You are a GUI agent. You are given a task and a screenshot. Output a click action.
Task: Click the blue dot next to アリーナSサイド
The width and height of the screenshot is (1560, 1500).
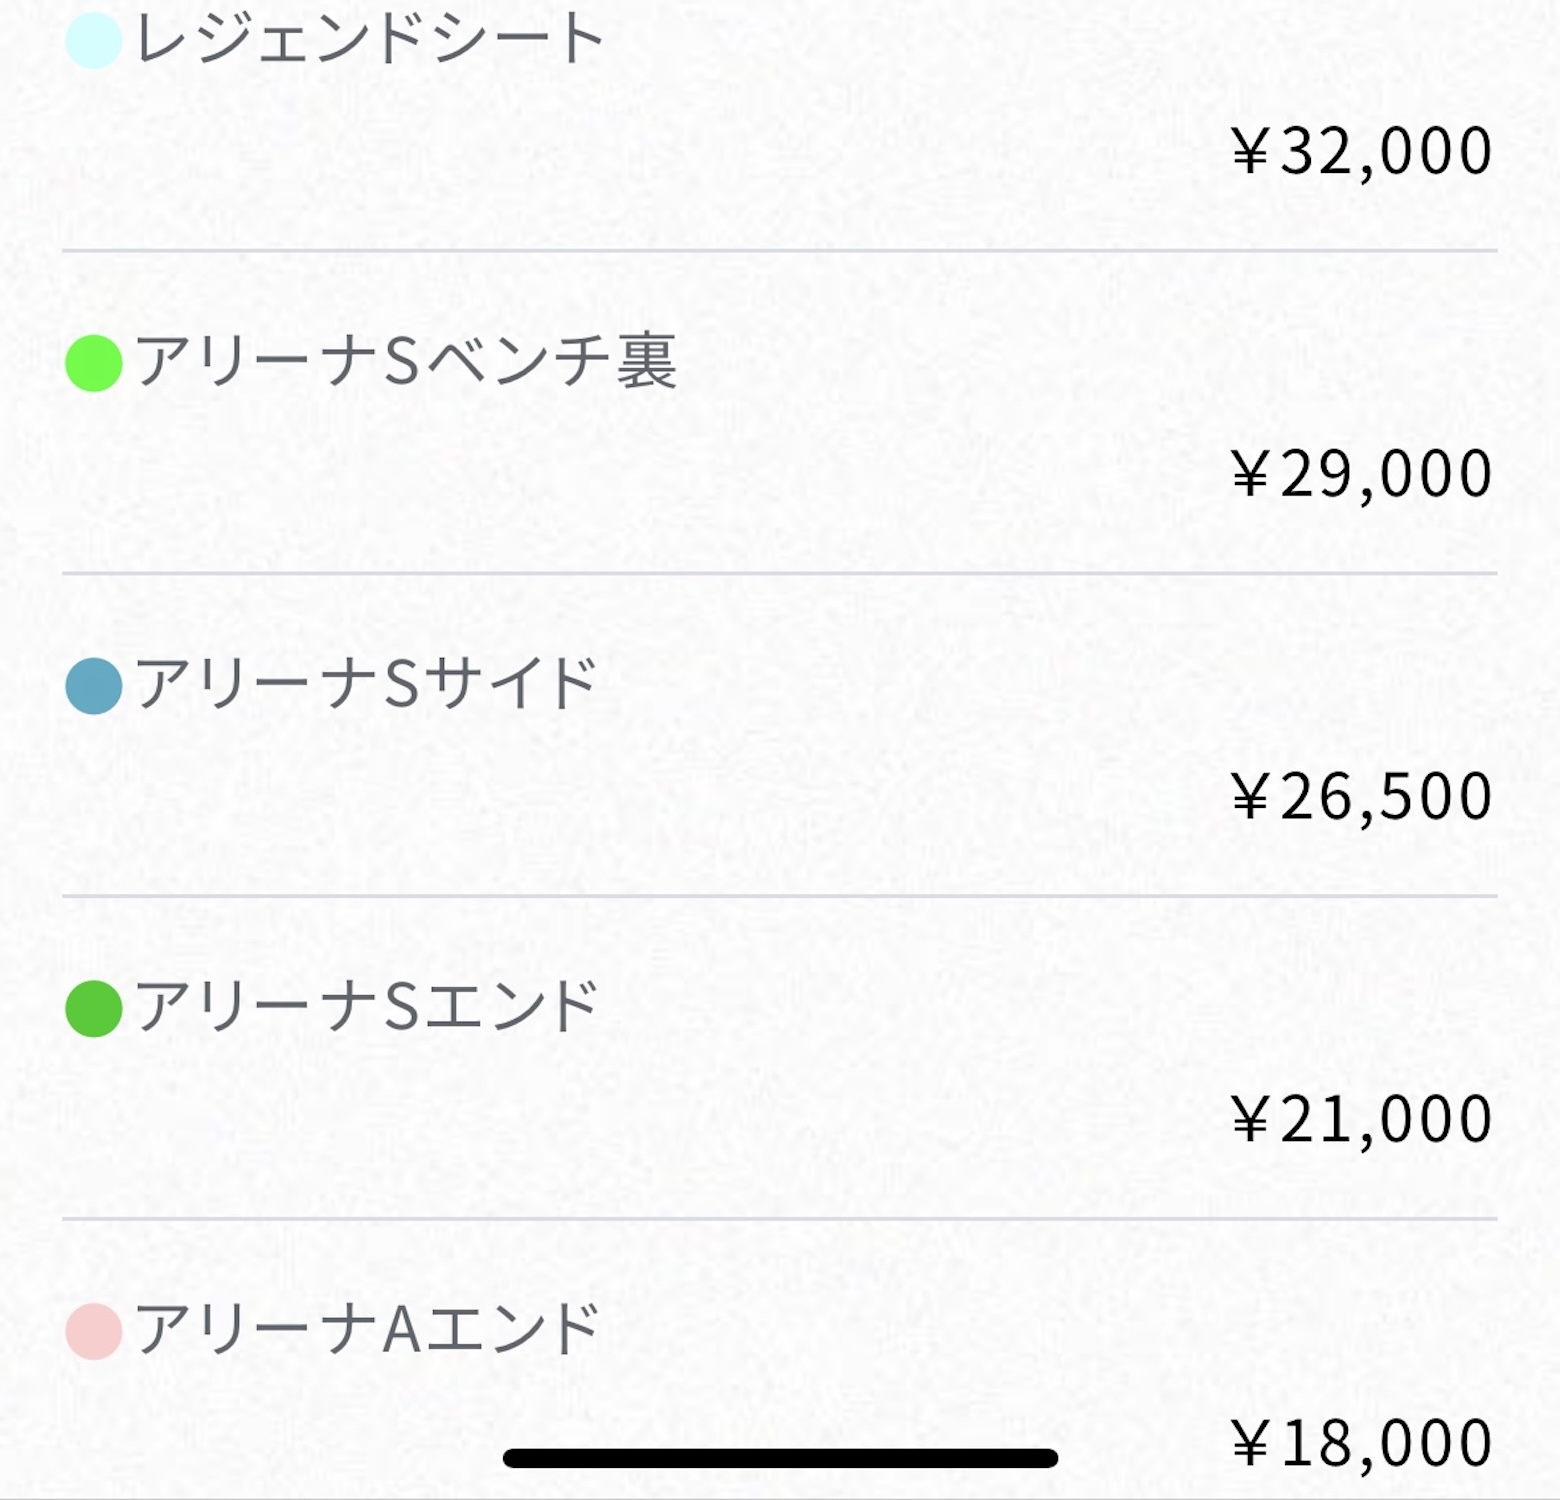(x=93, y=686)
